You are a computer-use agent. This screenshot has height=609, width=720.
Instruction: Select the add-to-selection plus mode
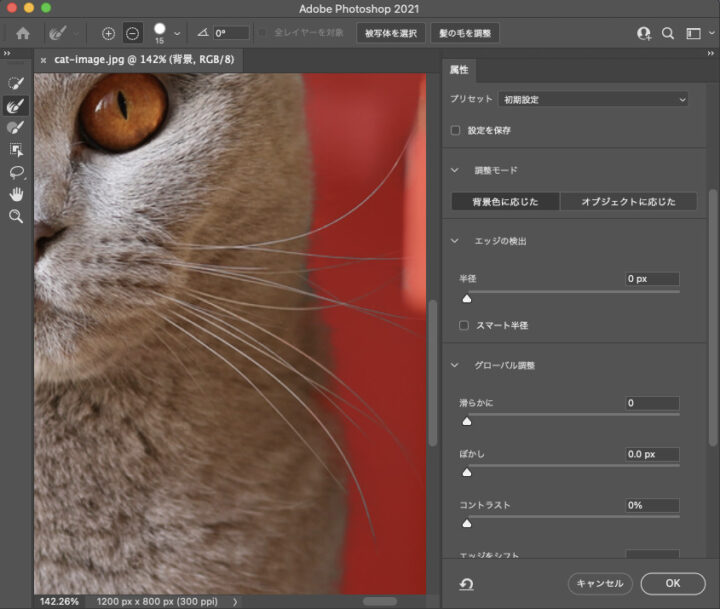pyautogui.click(x=108, y=34)
